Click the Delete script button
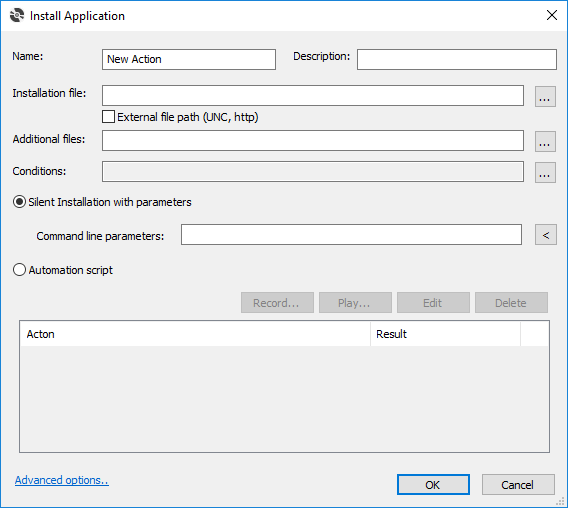The image size is (568, 508). pyautogui.click(x=511, y=303)
